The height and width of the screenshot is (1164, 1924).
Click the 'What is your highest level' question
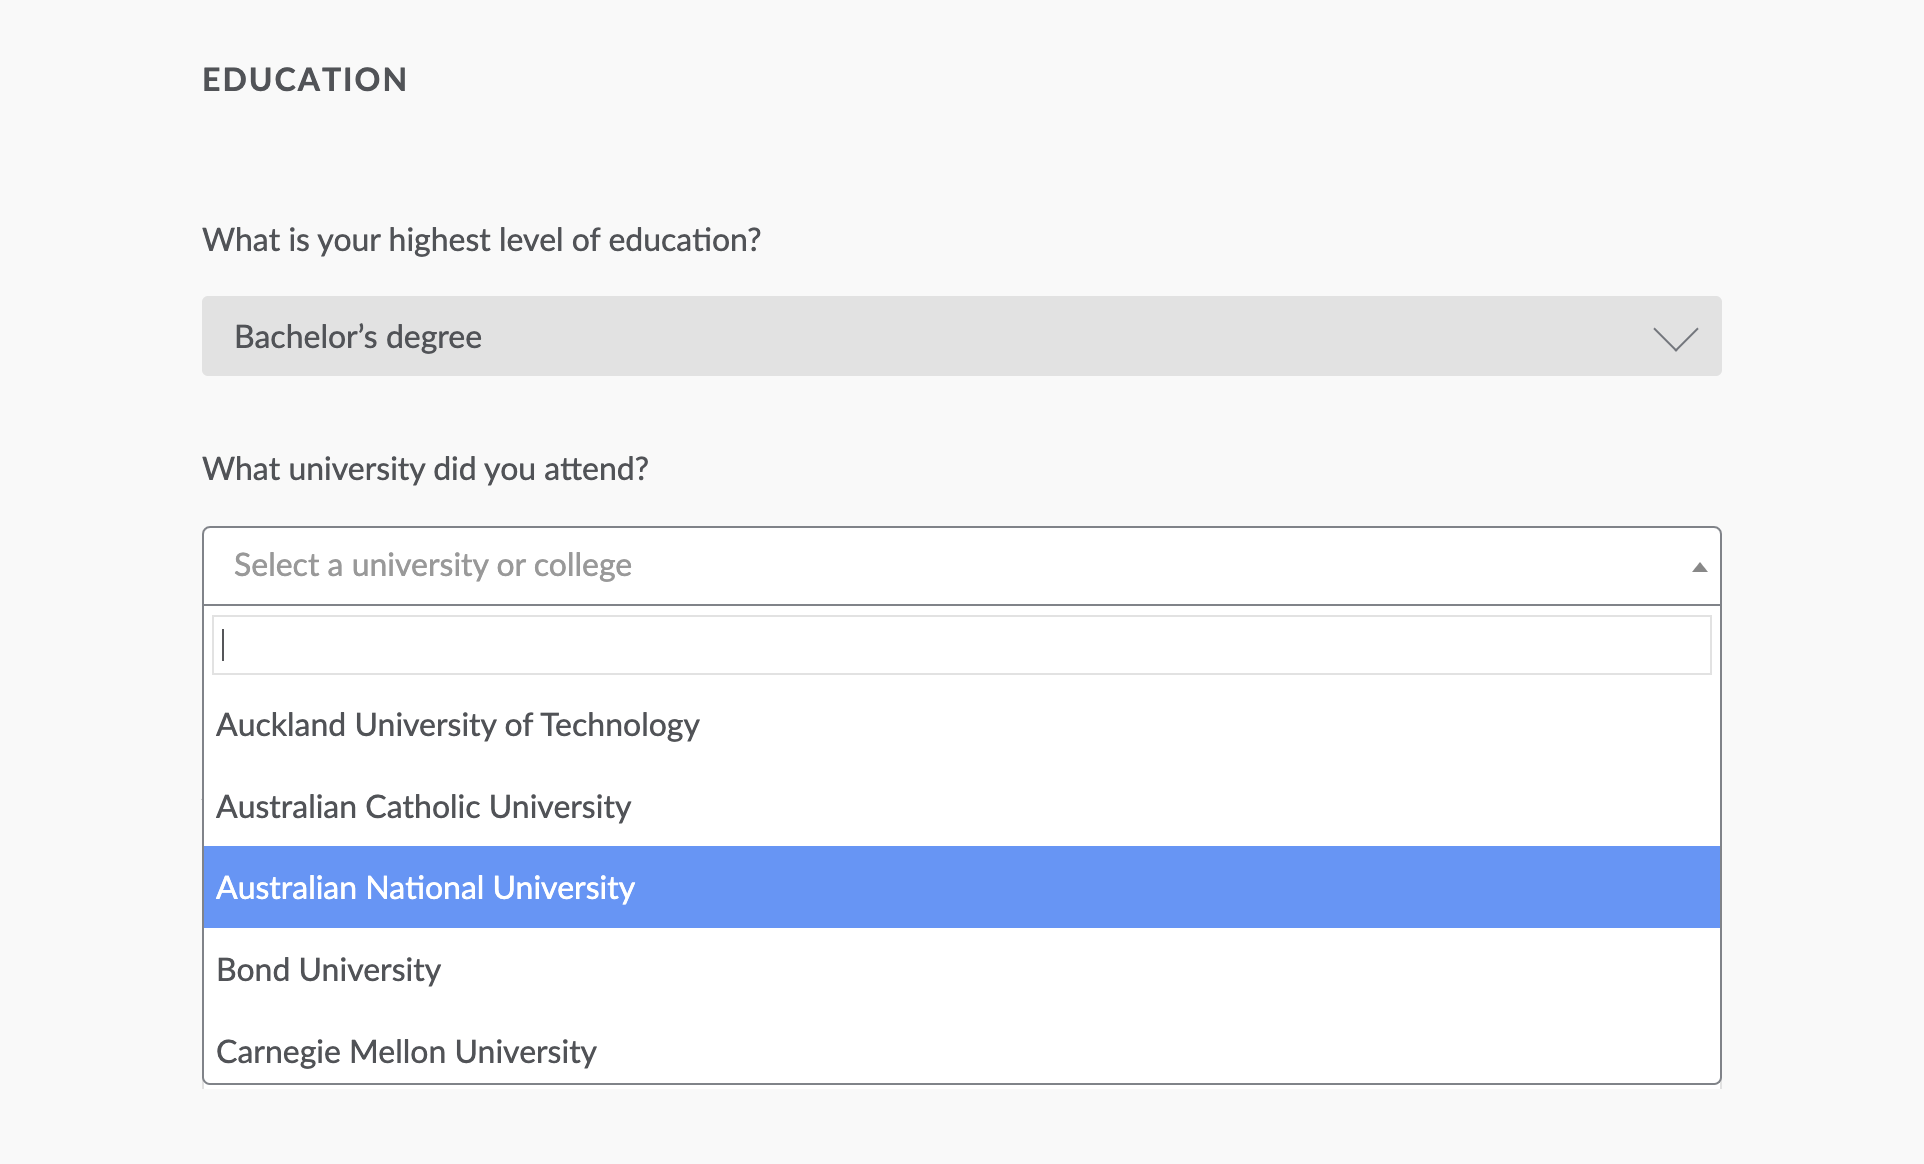(480, 239)
